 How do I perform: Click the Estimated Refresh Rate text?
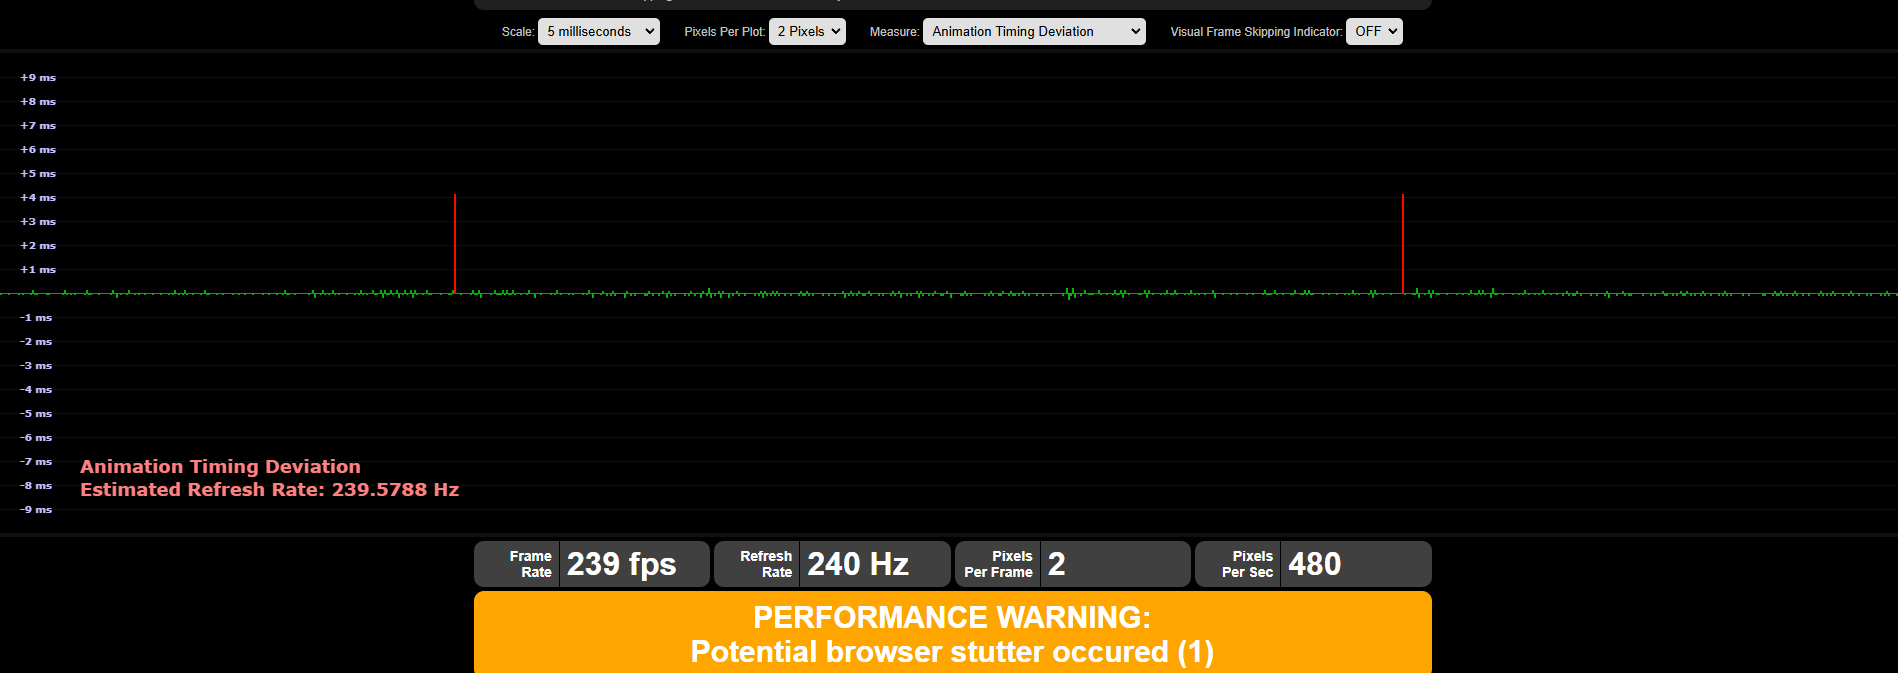pyautogui.click(x=269, y=490)
